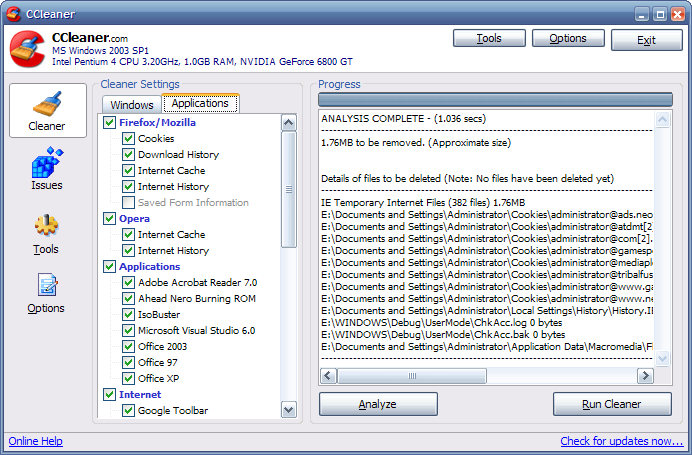Screen dimensions: 692x455
Task: Uncheck Microsoft Visual Studio 6.0 checkbox
Action: point(128,331)
